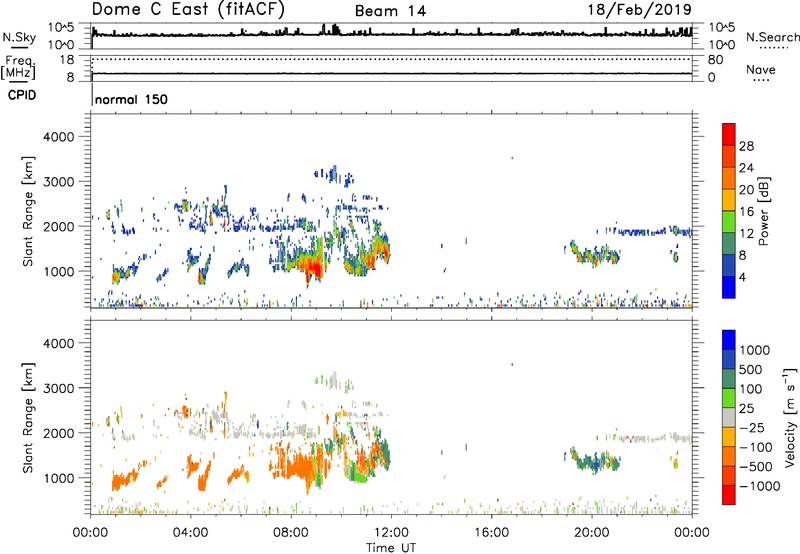Image resolution: width=800 pixels, height=554 pixels.
Task: Click the date '18/Feb/2019'
Action: click(640, 9)
